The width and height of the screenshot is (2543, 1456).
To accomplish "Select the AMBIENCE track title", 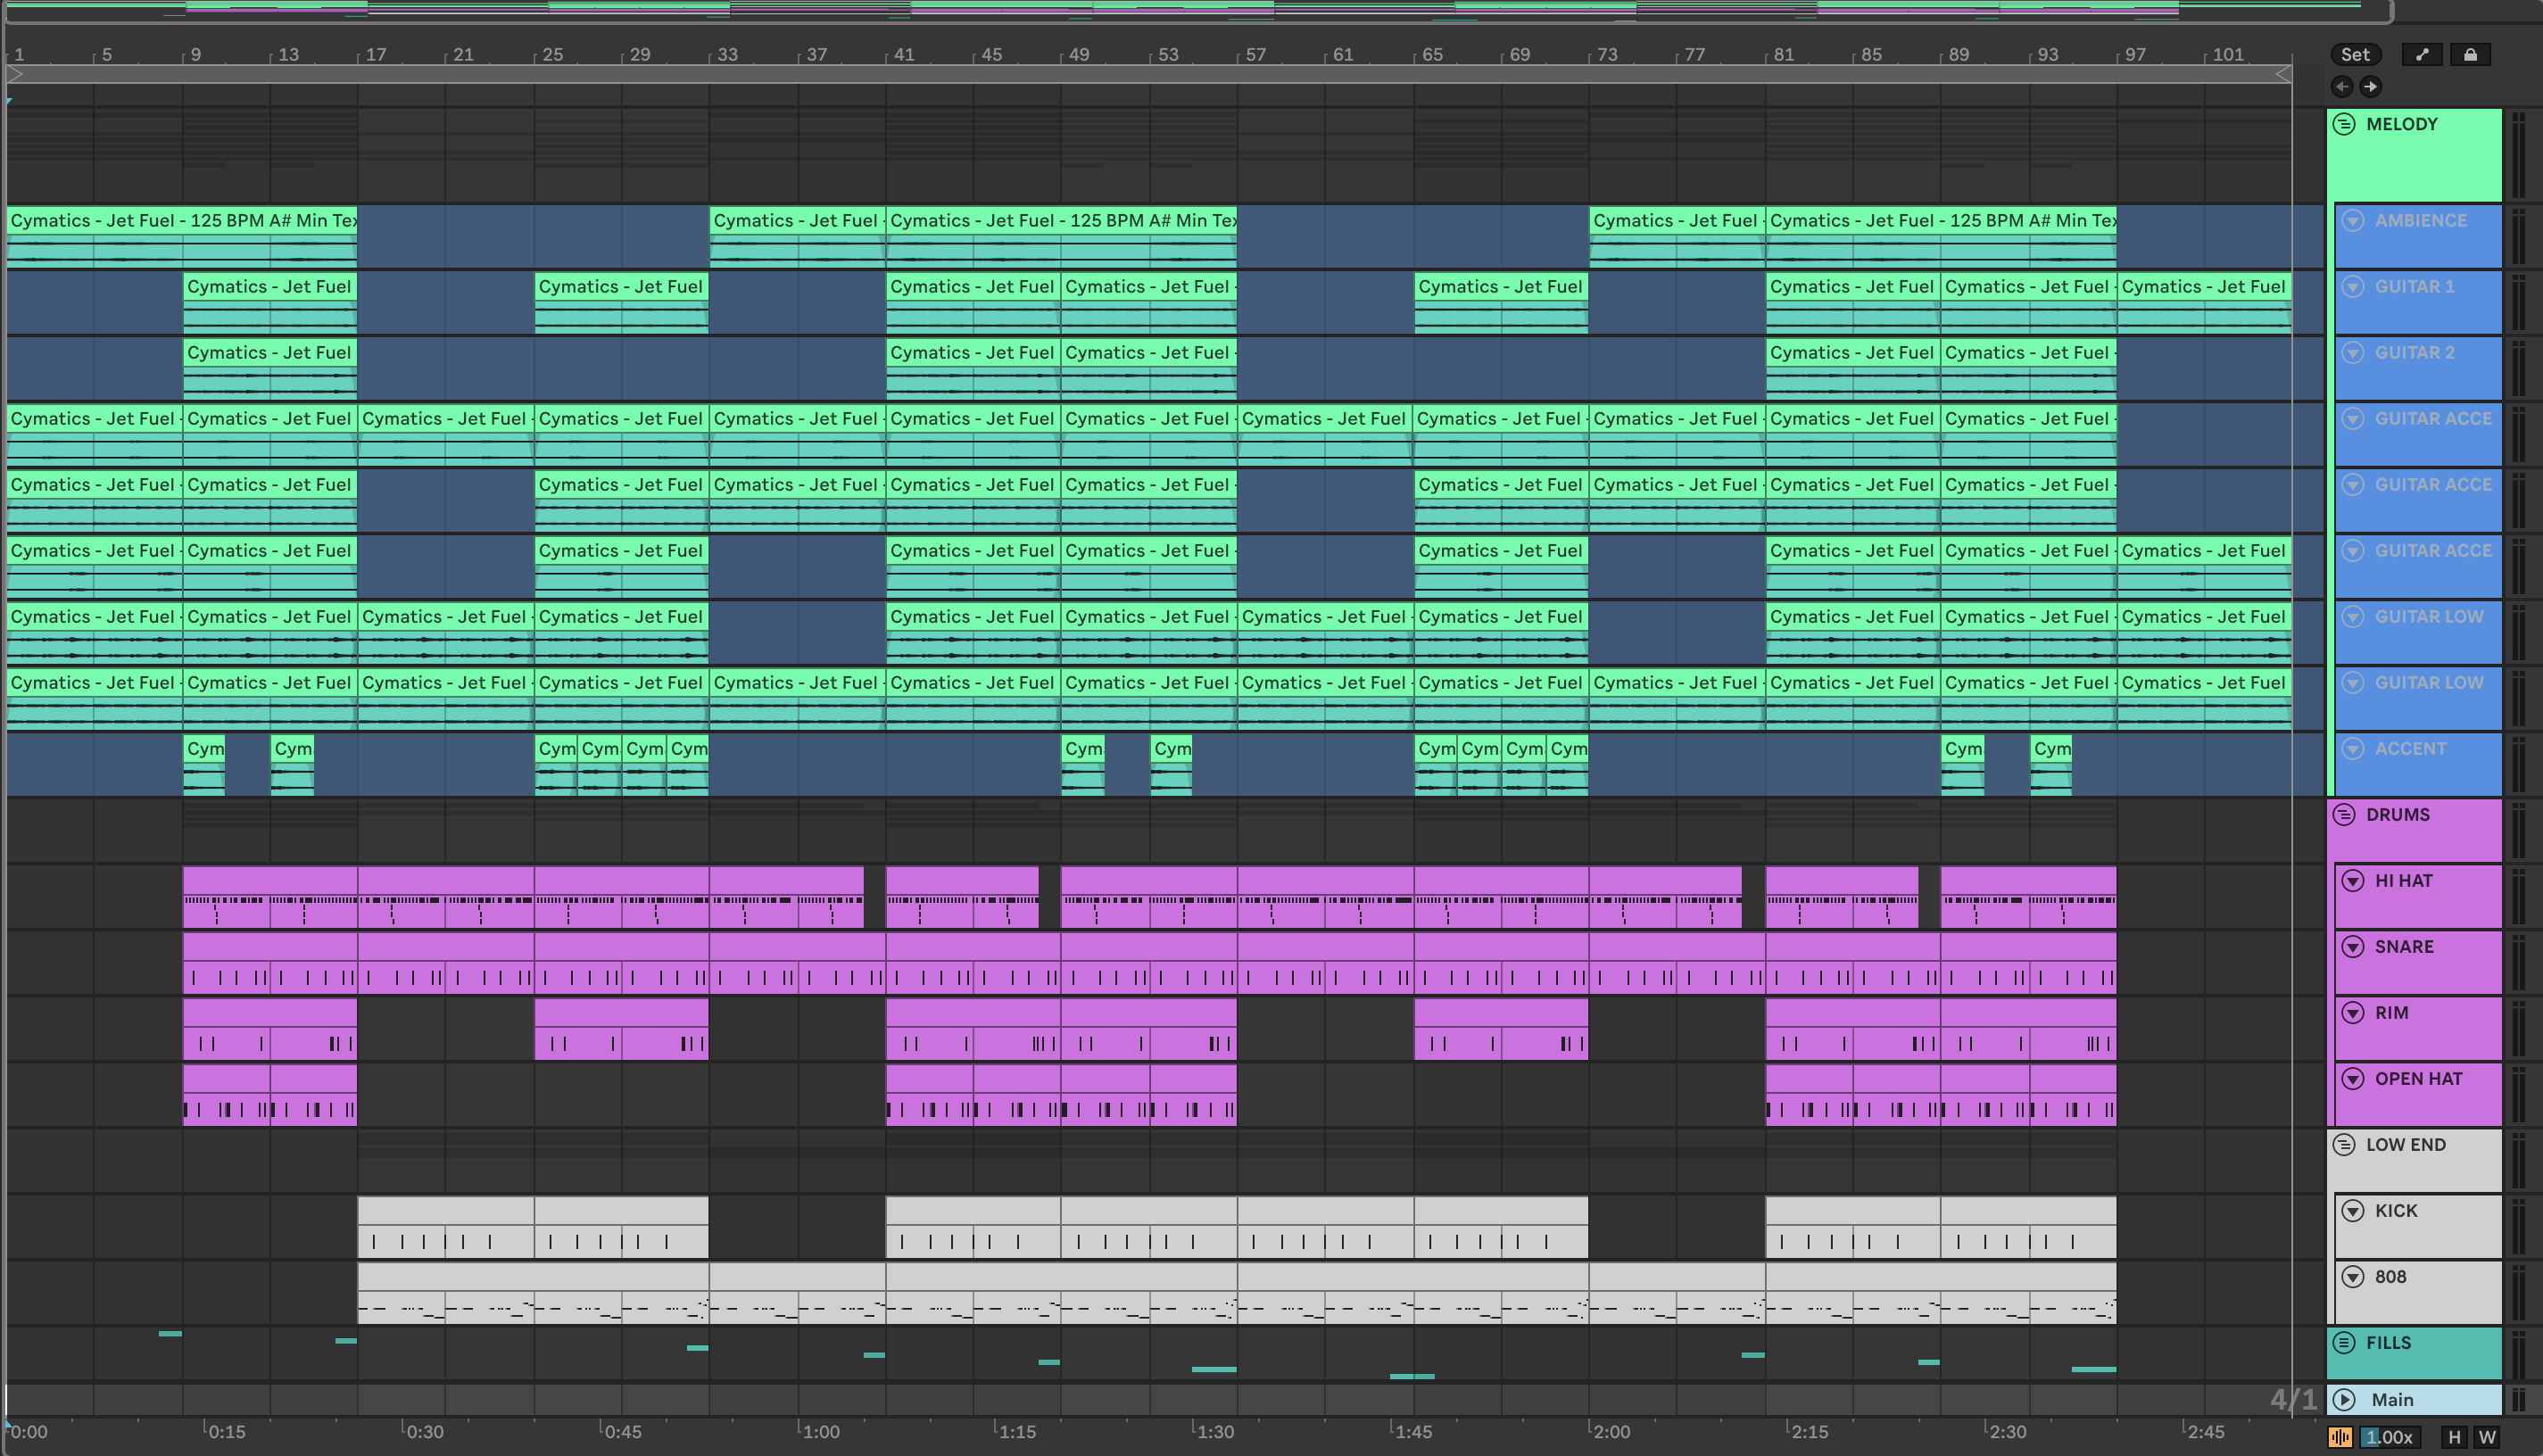I will (2420, 221).
